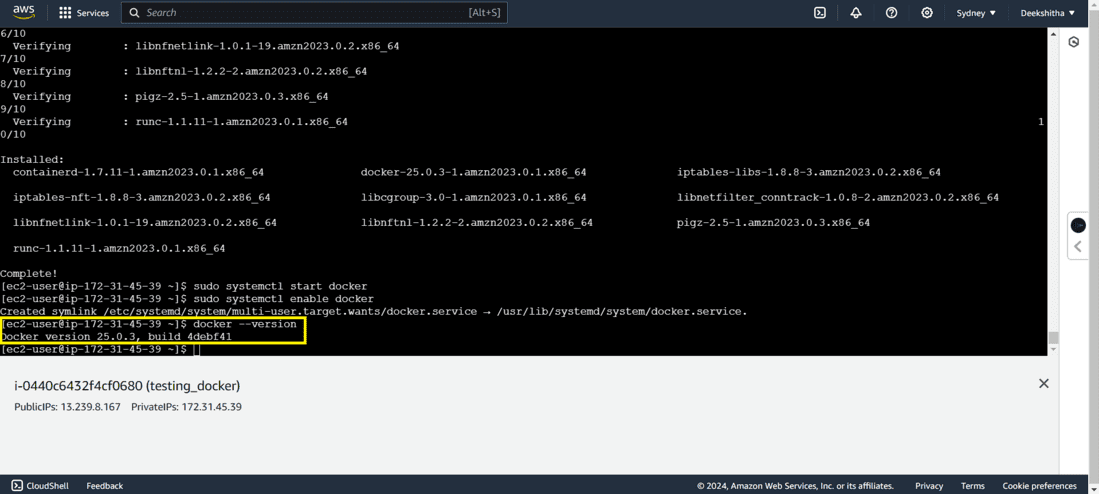Launch CloudShell from the top bar icon

819,13
